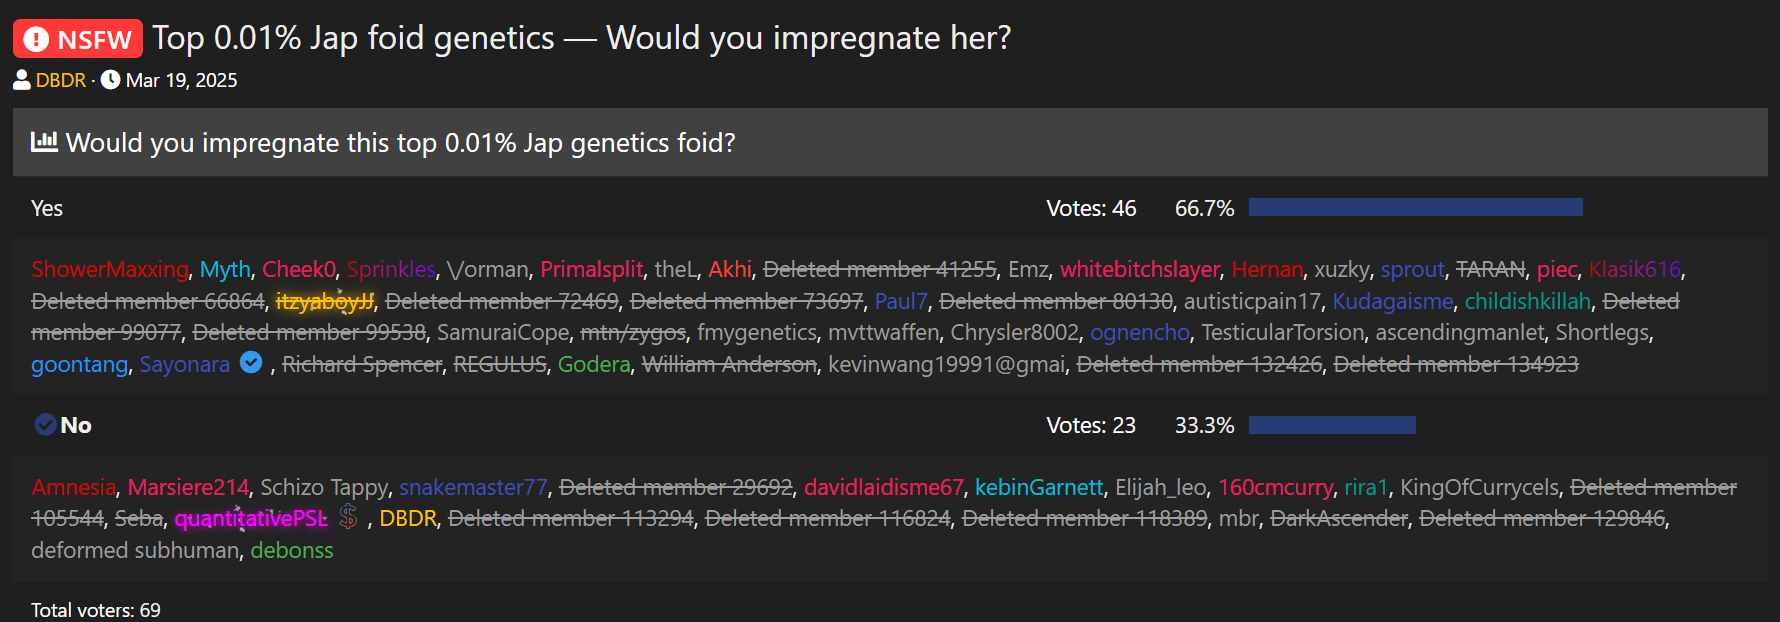
Task: Click the Total voters: 69 text
Action: (96, 610)
